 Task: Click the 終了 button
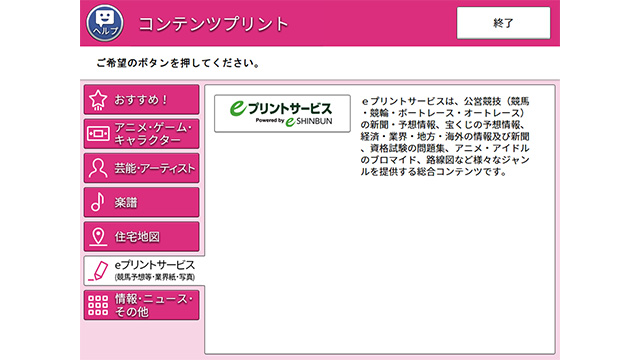pos(503,23)
